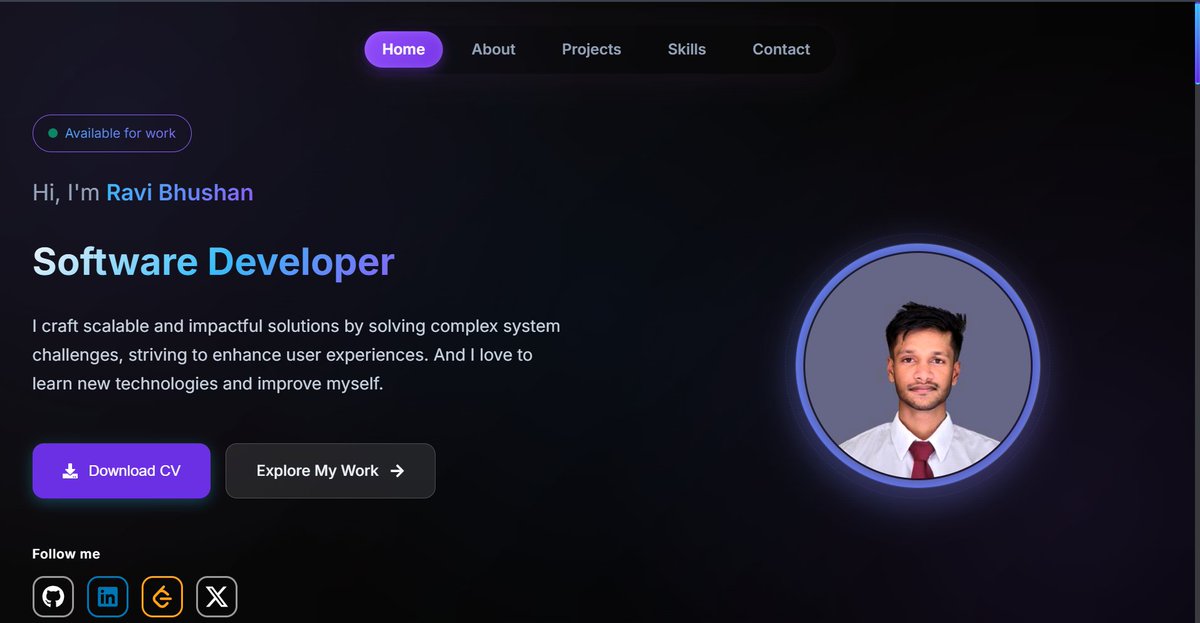The width and height of the screenshot is (1200, 623).
Task: Click the Download CV button
Action: tap(121, 470)
